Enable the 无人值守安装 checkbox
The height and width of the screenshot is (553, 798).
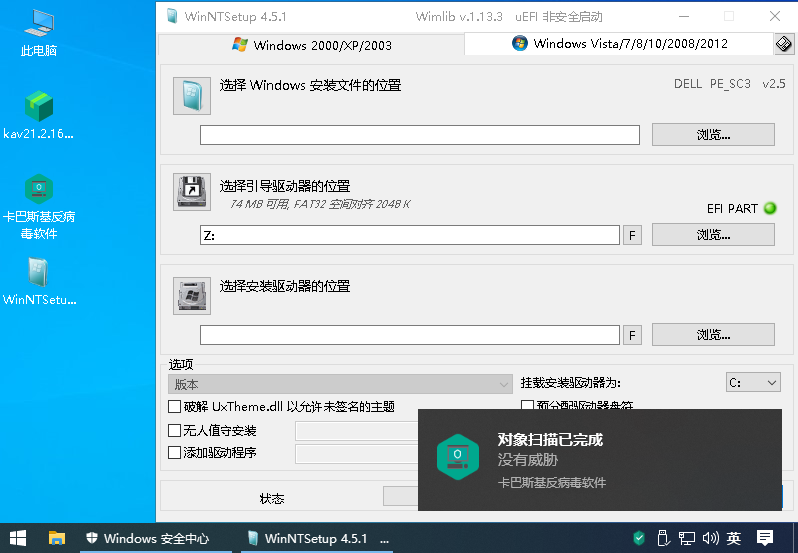coord(174,430)
